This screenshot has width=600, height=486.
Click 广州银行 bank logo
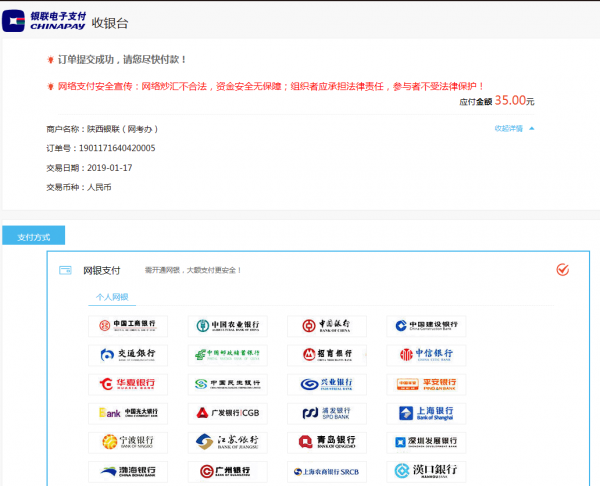click(227, 471)
